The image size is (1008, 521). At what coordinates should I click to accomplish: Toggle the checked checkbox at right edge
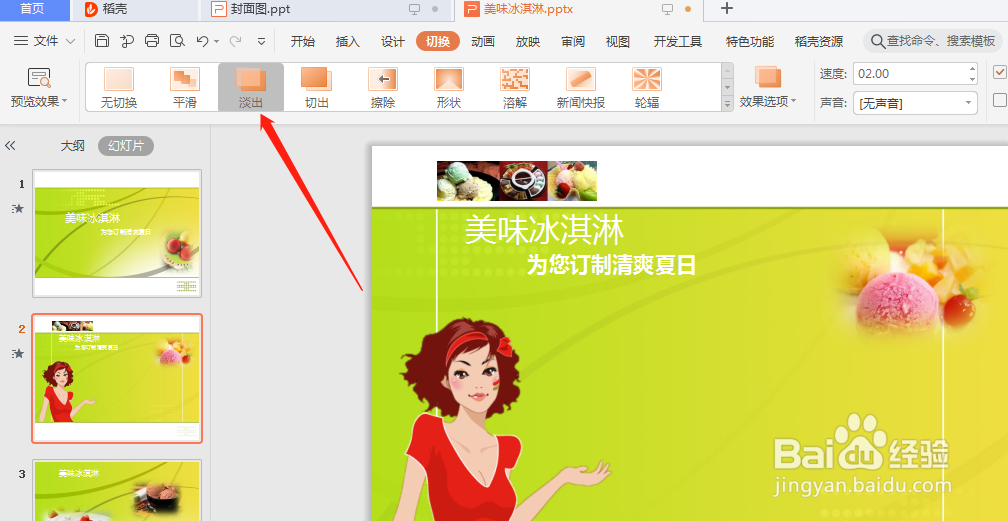tap(1000, 71)
